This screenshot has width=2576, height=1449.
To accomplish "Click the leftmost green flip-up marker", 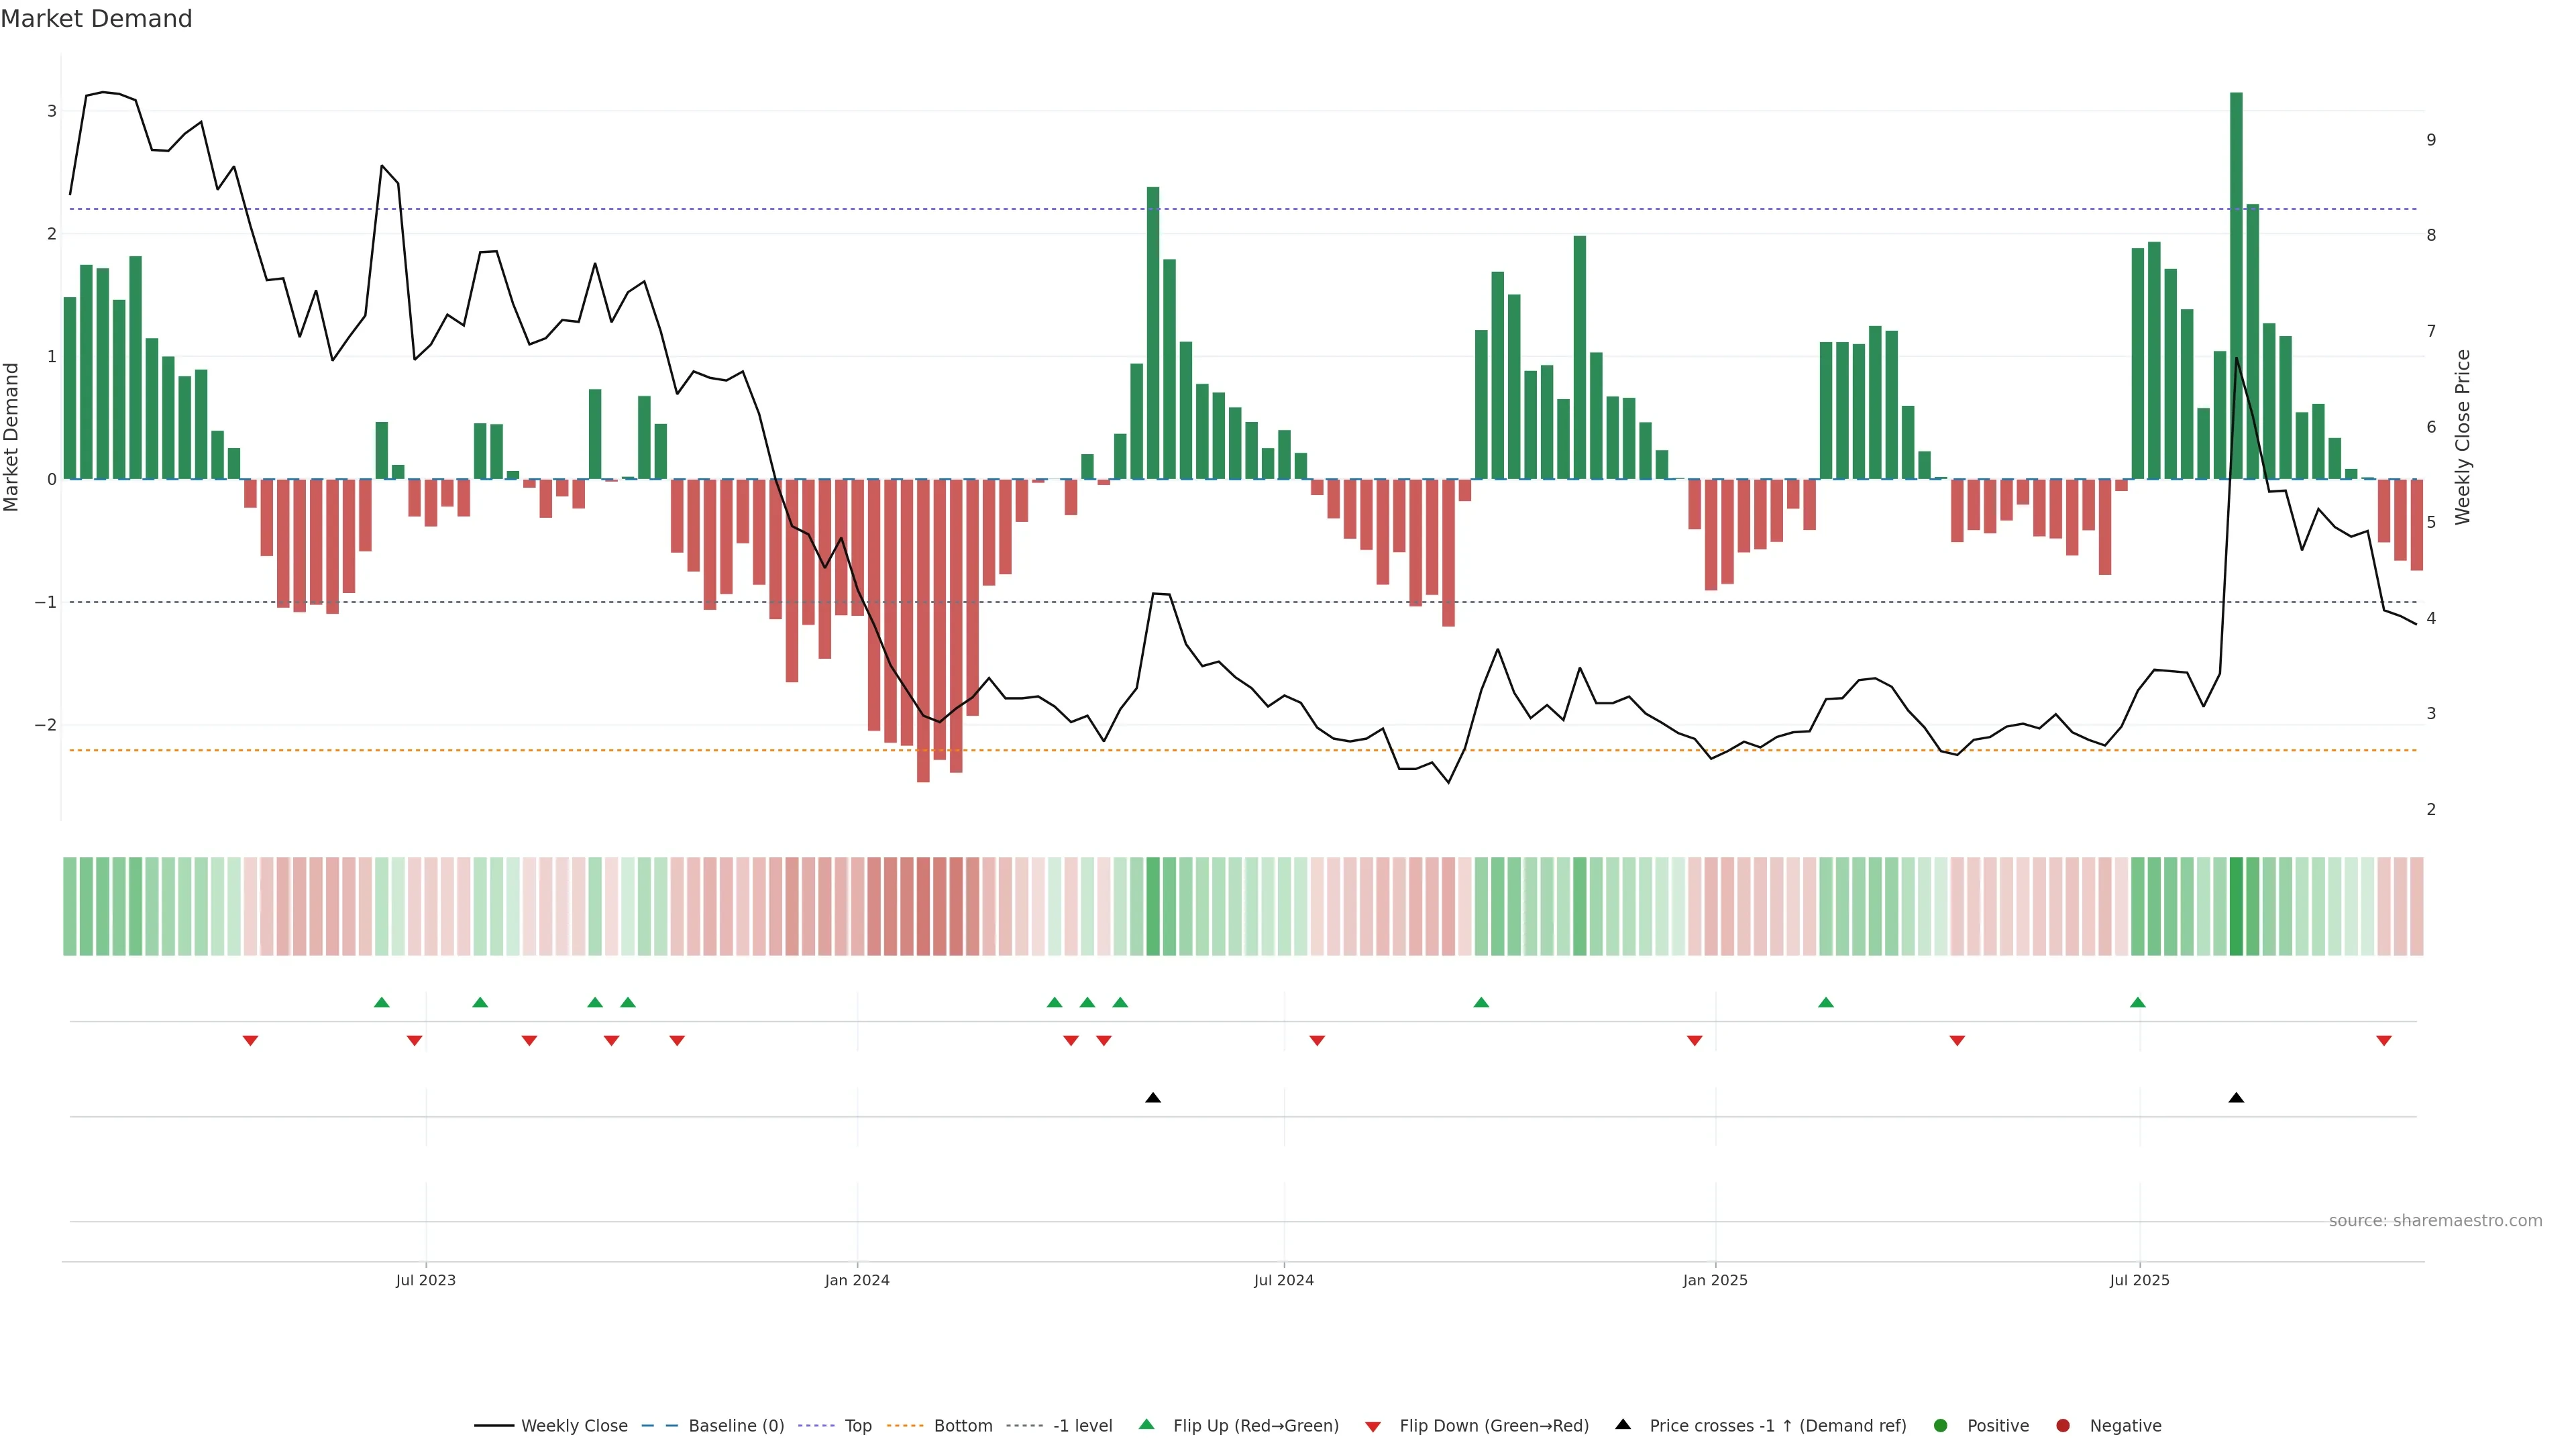I will coord(381,1002).
